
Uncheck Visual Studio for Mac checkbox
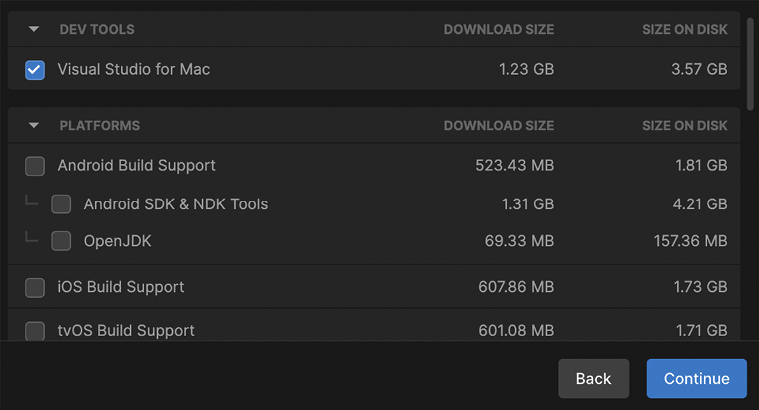pos(35,70)
